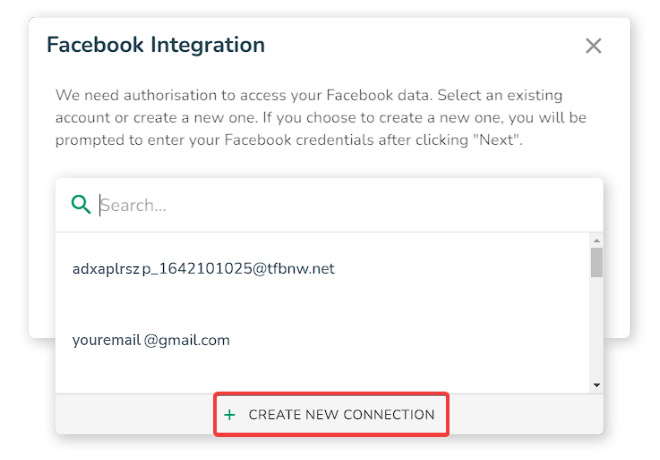The image size is (660, 460).
Task: Click the up arrow of the account list scrollbar
Action: tap(596, 240)
